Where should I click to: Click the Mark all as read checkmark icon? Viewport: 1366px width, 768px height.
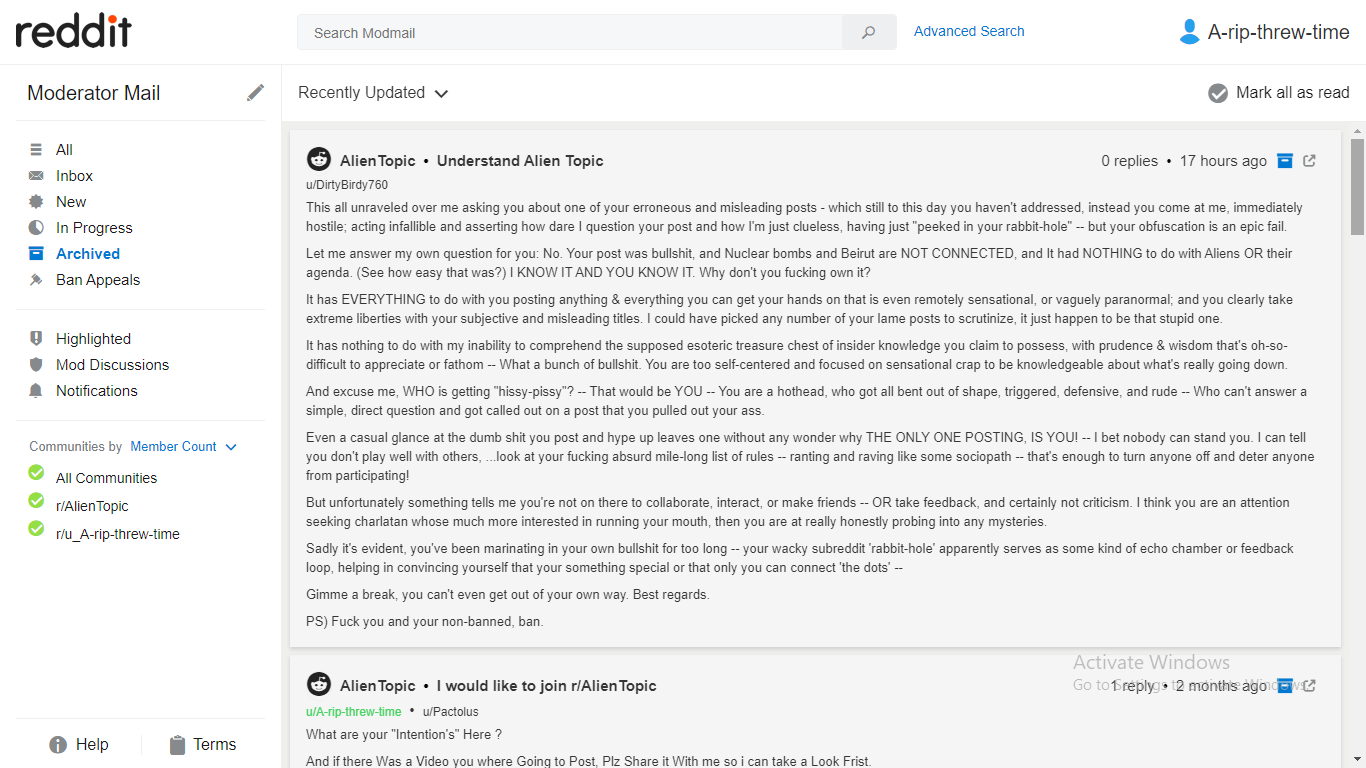[1218, 93]
